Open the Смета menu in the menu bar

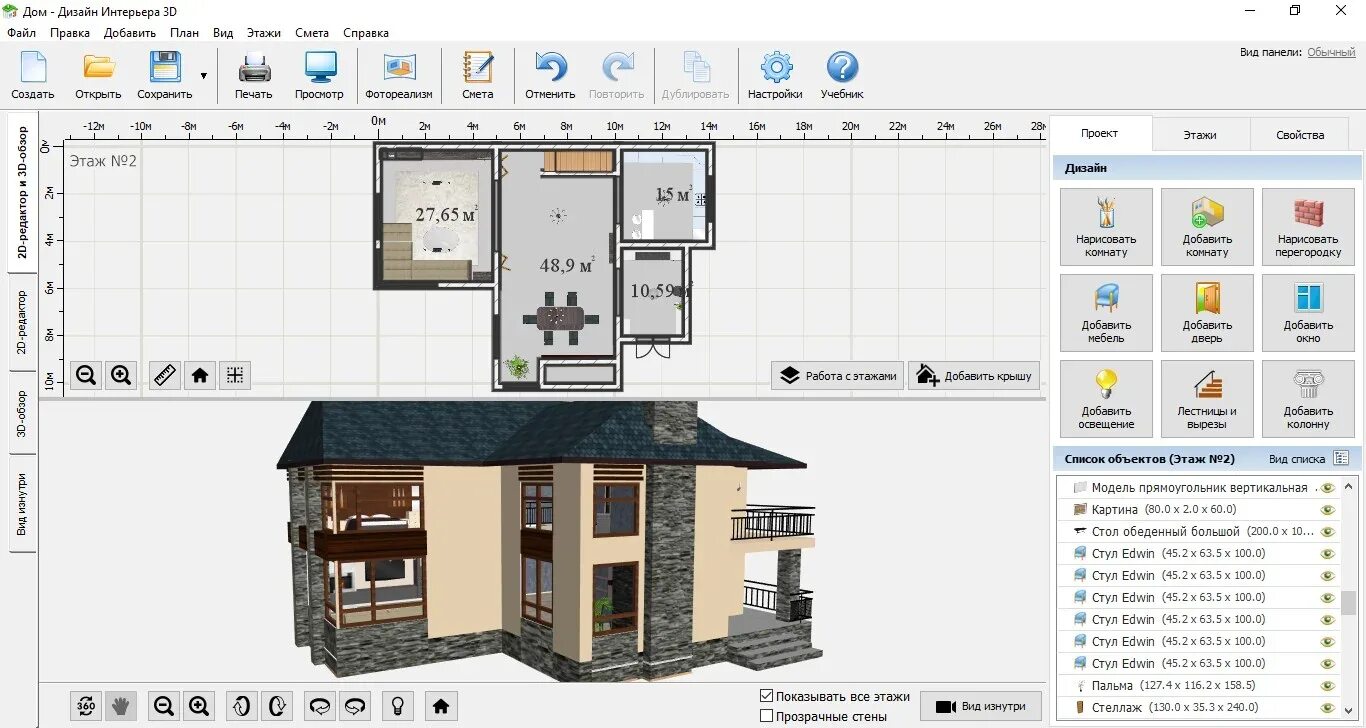(x=312, y=33)
